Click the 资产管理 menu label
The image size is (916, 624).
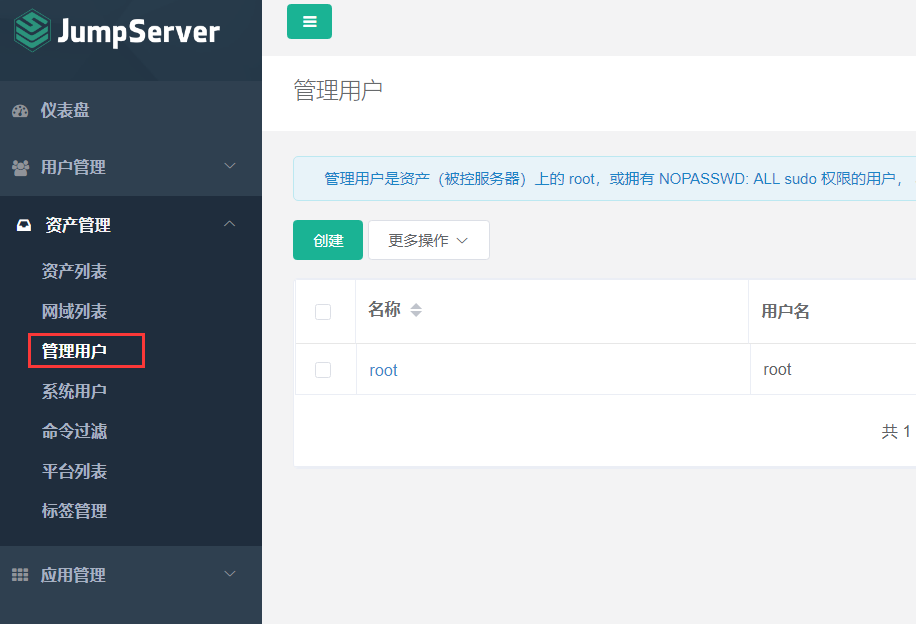(78, 225)
